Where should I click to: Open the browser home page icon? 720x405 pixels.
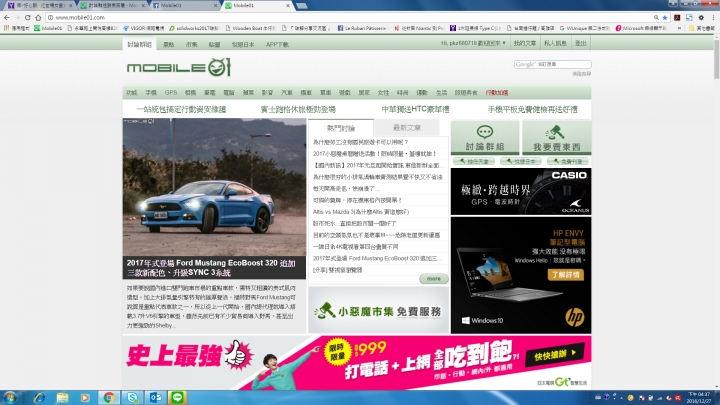click(x=38, y=17)
